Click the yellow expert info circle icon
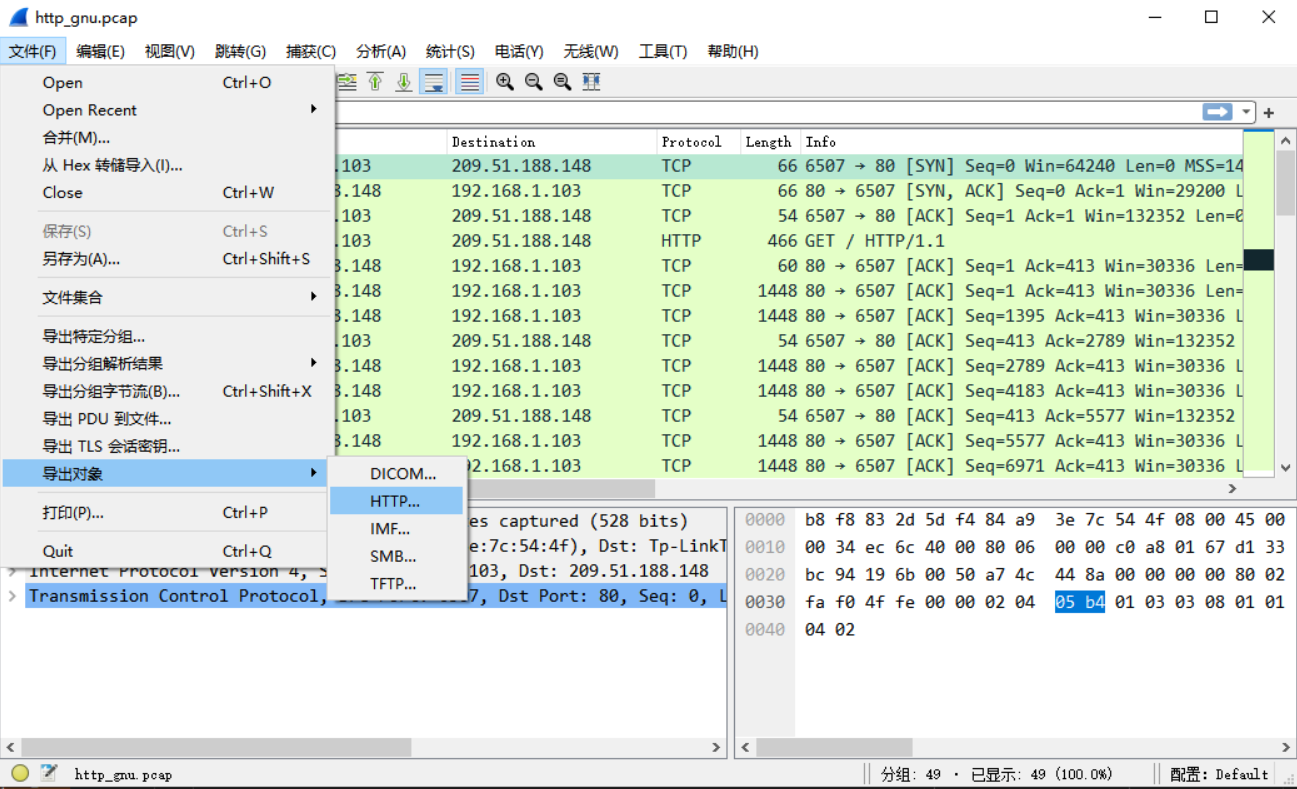 tap(20, 773)
